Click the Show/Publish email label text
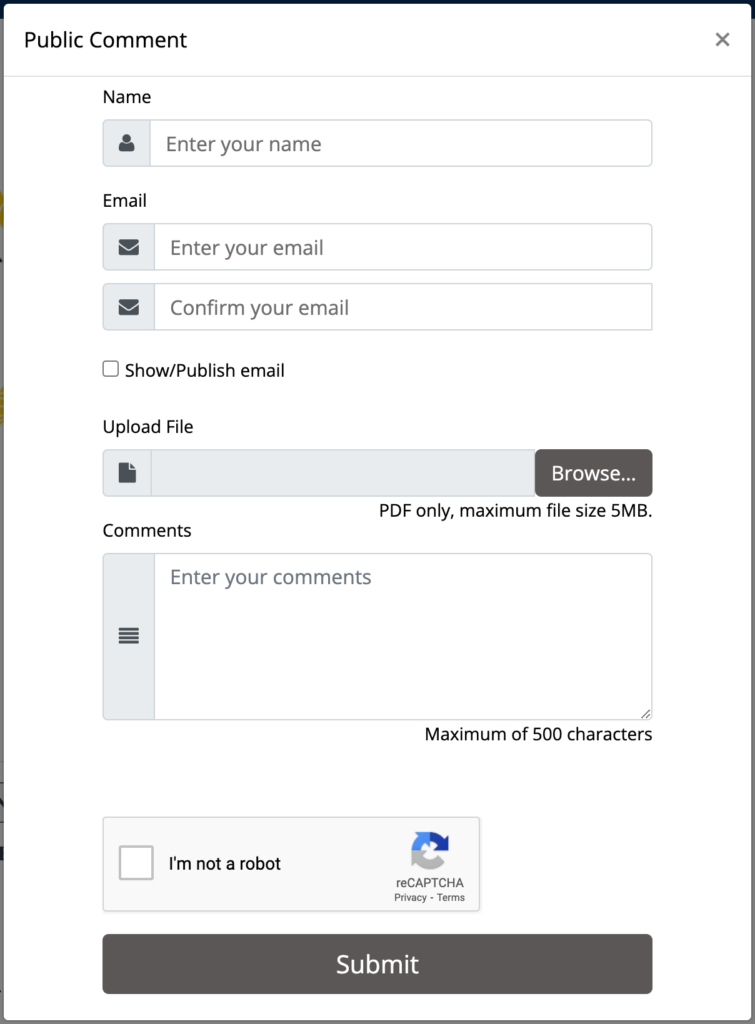This screenshot has height=1024, width=755. 204,370
